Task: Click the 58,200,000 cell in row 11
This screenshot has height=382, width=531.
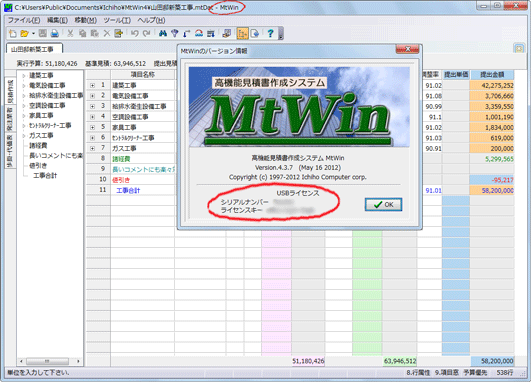Action: [x=492, y=190]
